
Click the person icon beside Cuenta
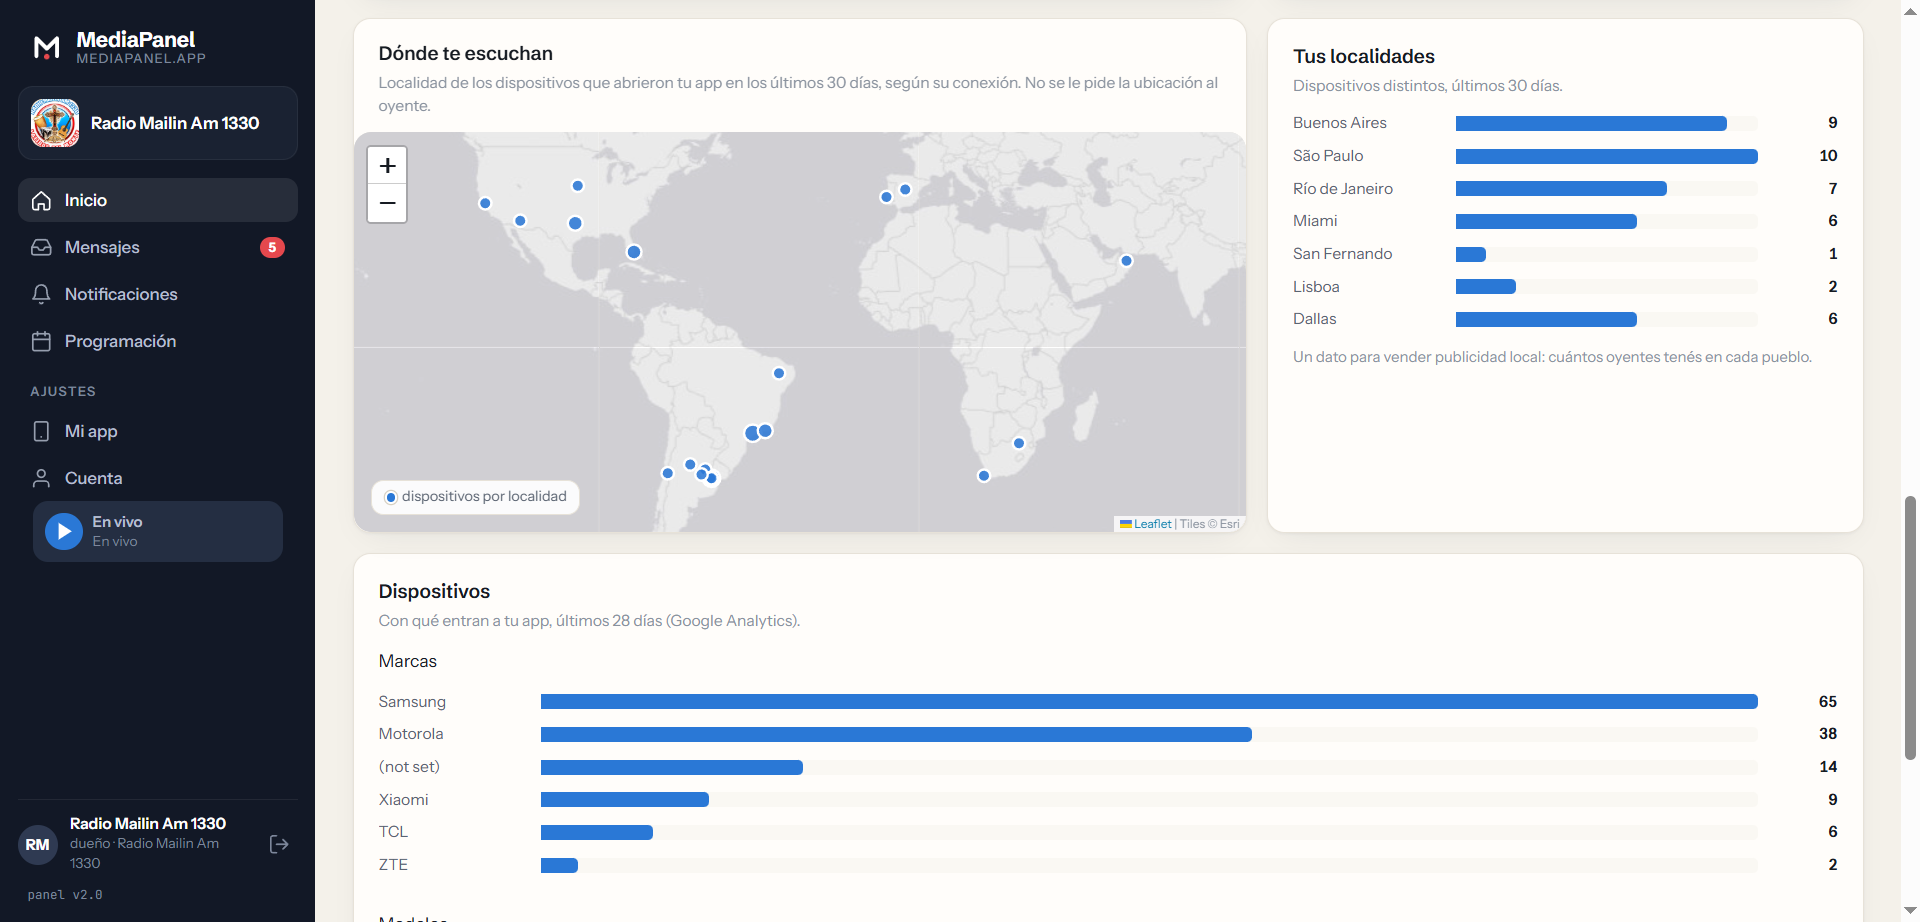coord(41,478)
